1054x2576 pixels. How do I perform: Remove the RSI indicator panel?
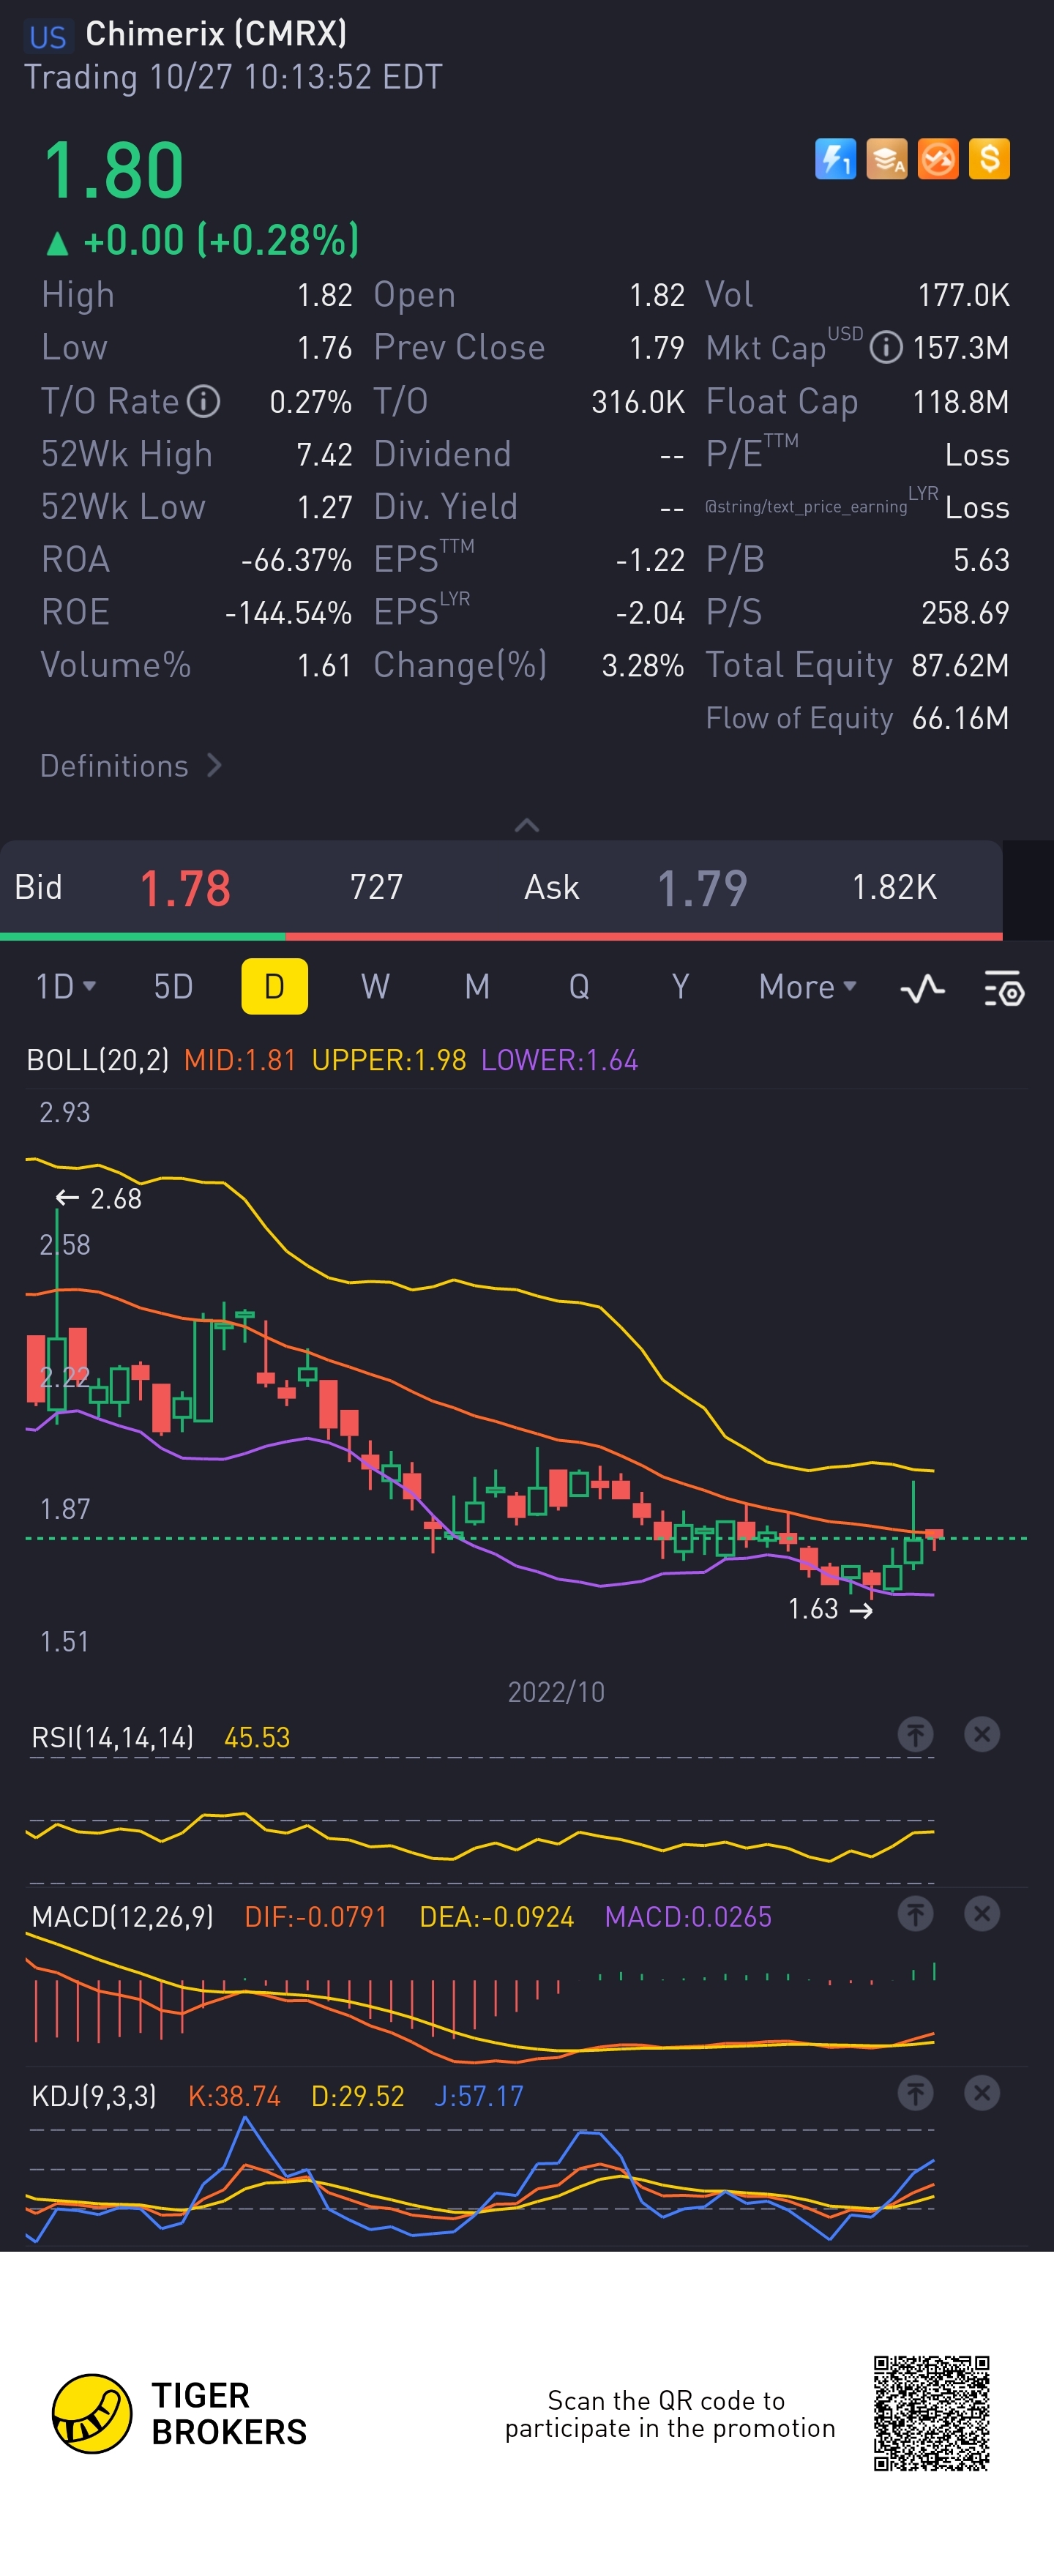click(x=982, y=1735)
